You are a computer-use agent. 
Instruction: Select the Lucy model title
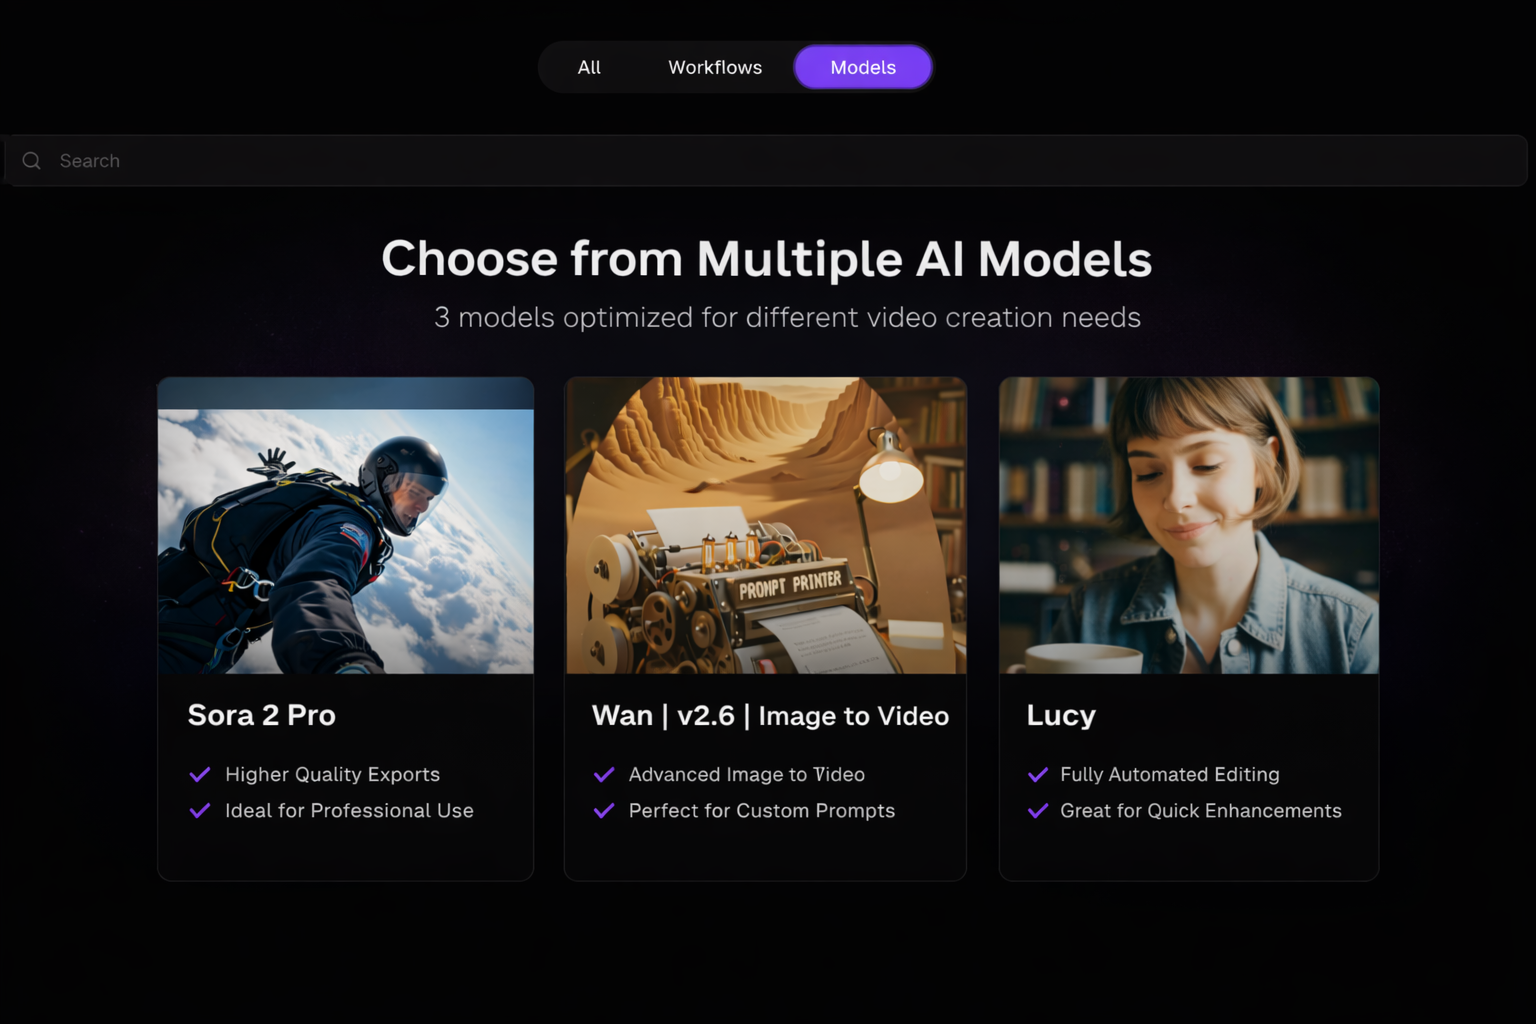[1061, 716]
